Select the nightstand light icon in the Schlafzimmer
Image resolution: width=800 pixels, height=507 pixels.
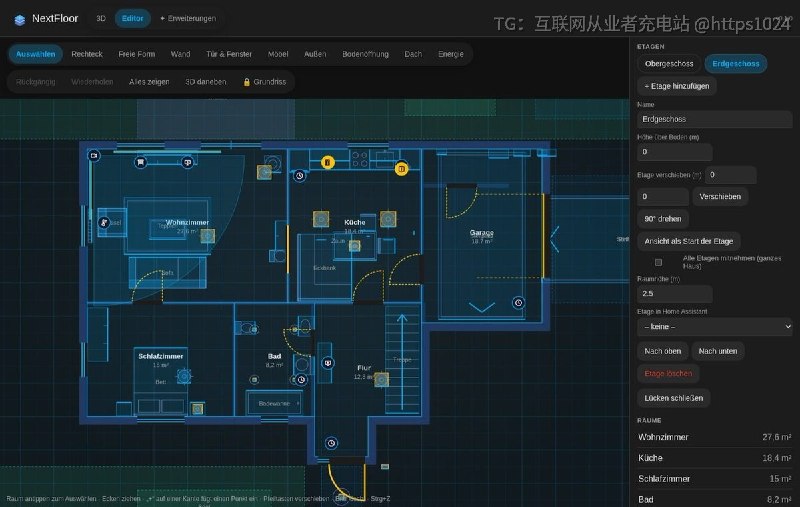197,408
